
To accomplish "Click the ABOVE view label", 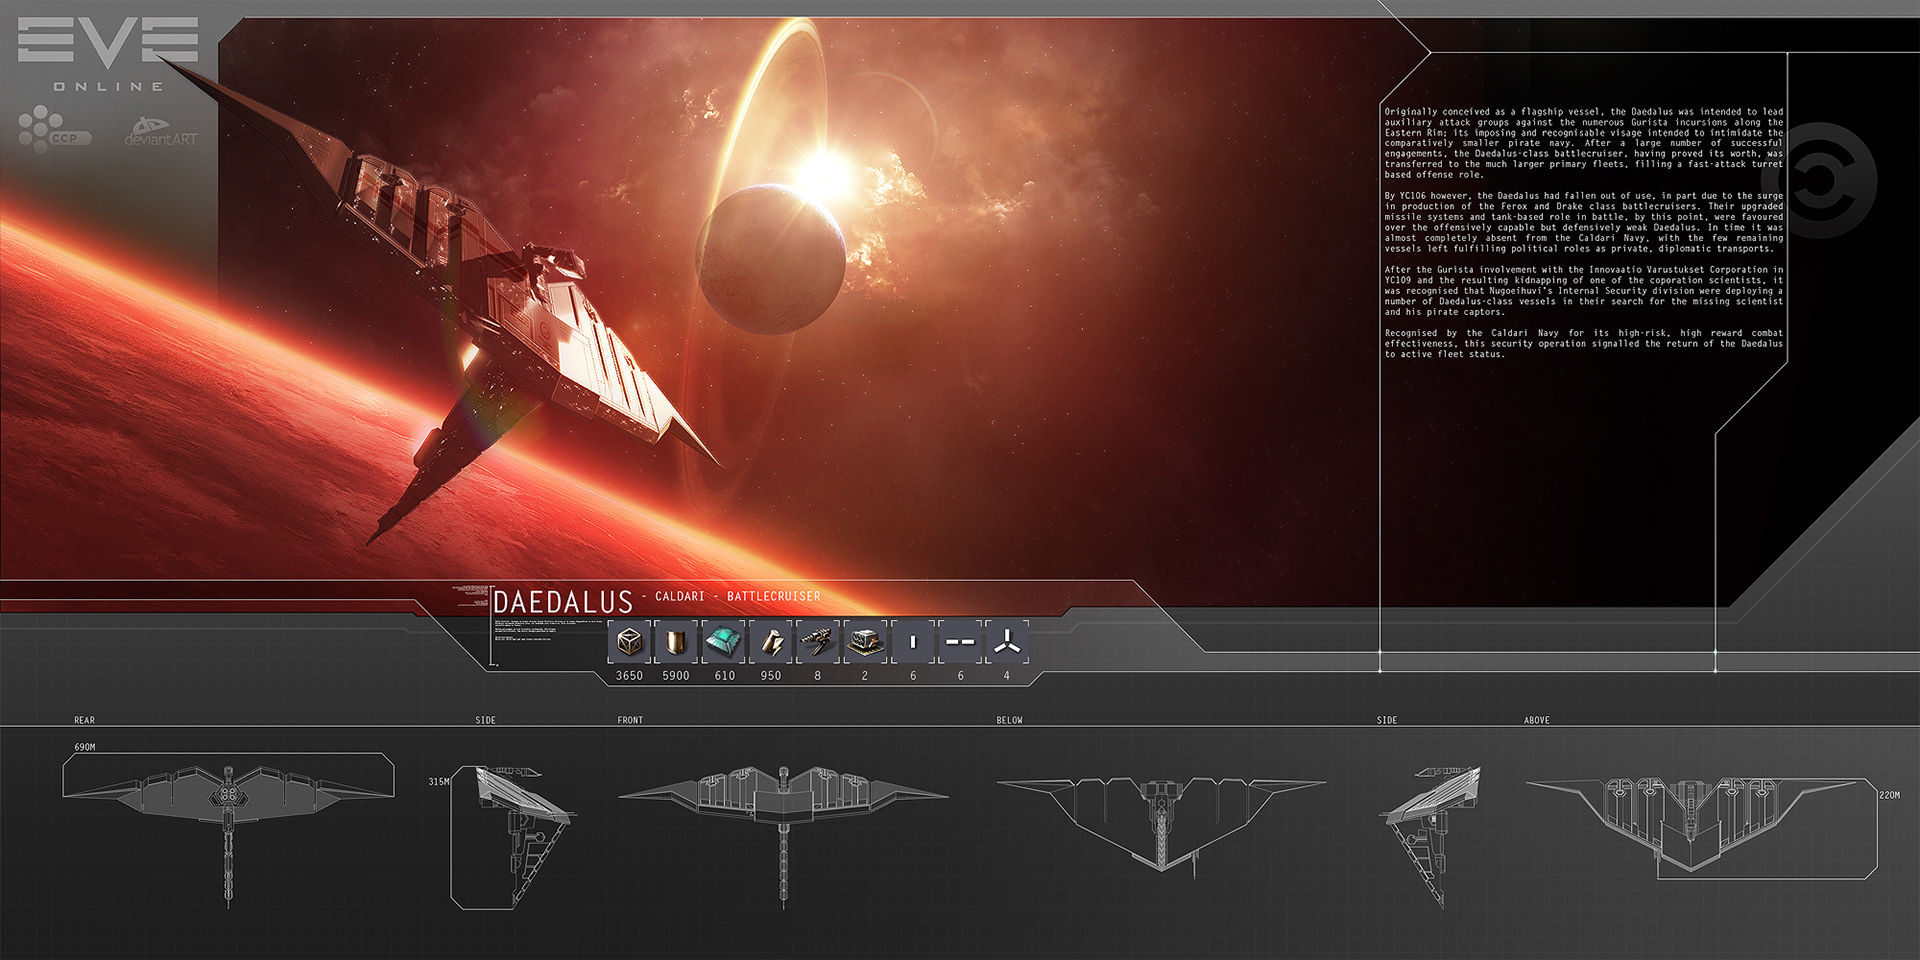I will [1537, 720].
